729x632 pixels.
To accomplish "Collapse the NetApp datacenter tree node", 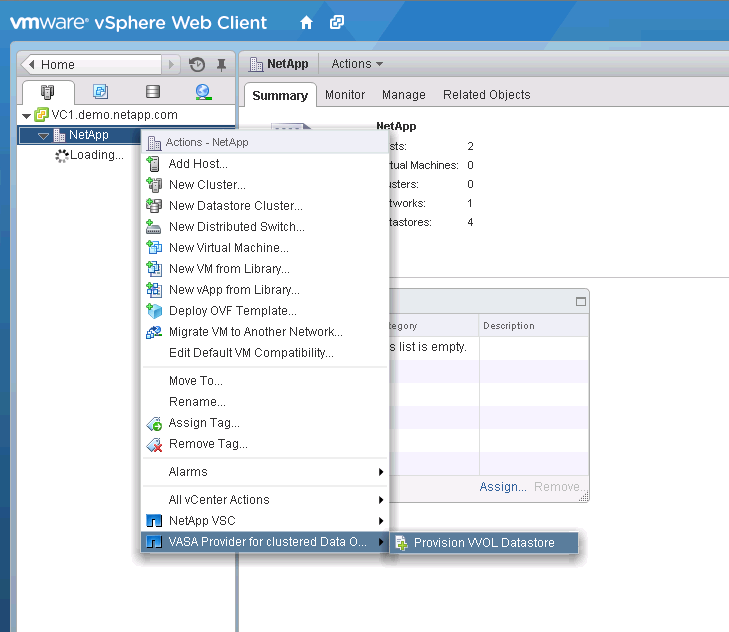I will 43,136.
